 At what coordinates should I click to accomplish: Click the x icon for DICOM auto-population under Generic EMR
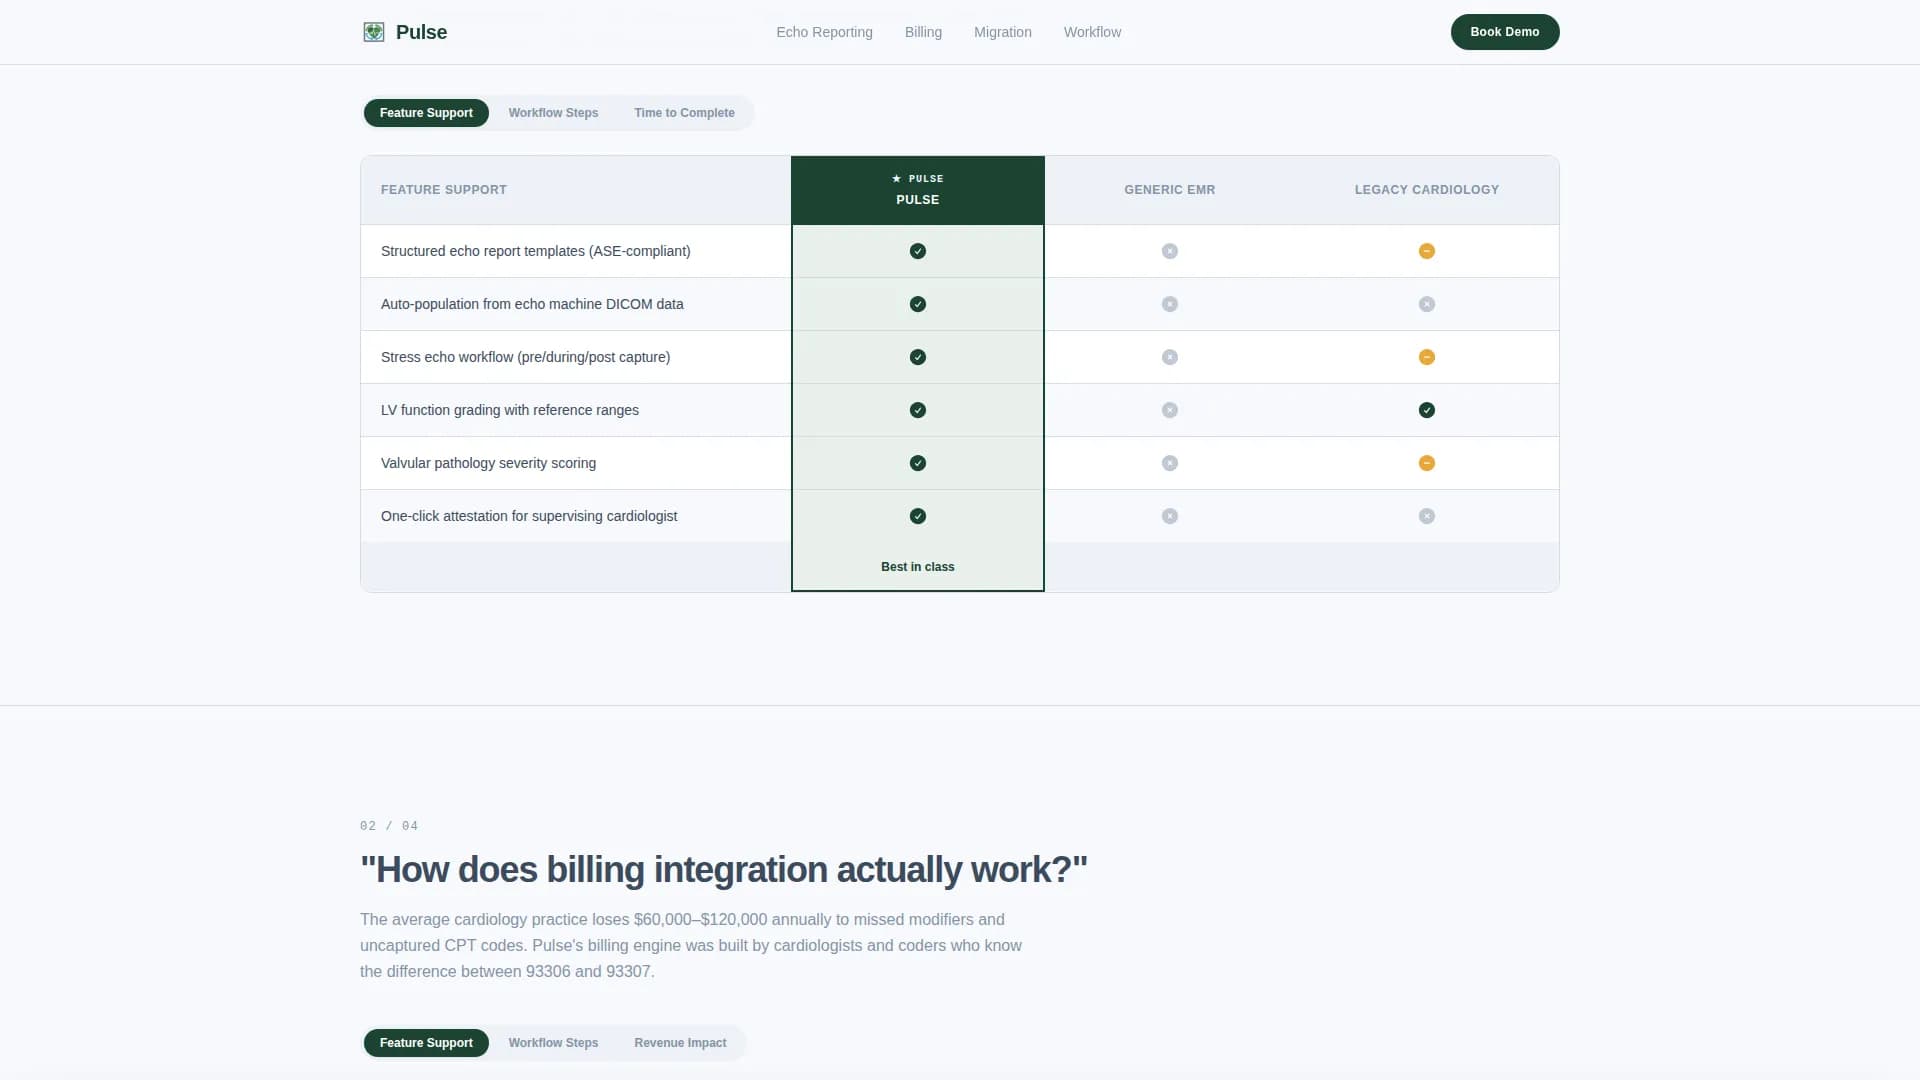coord(1169,304)
